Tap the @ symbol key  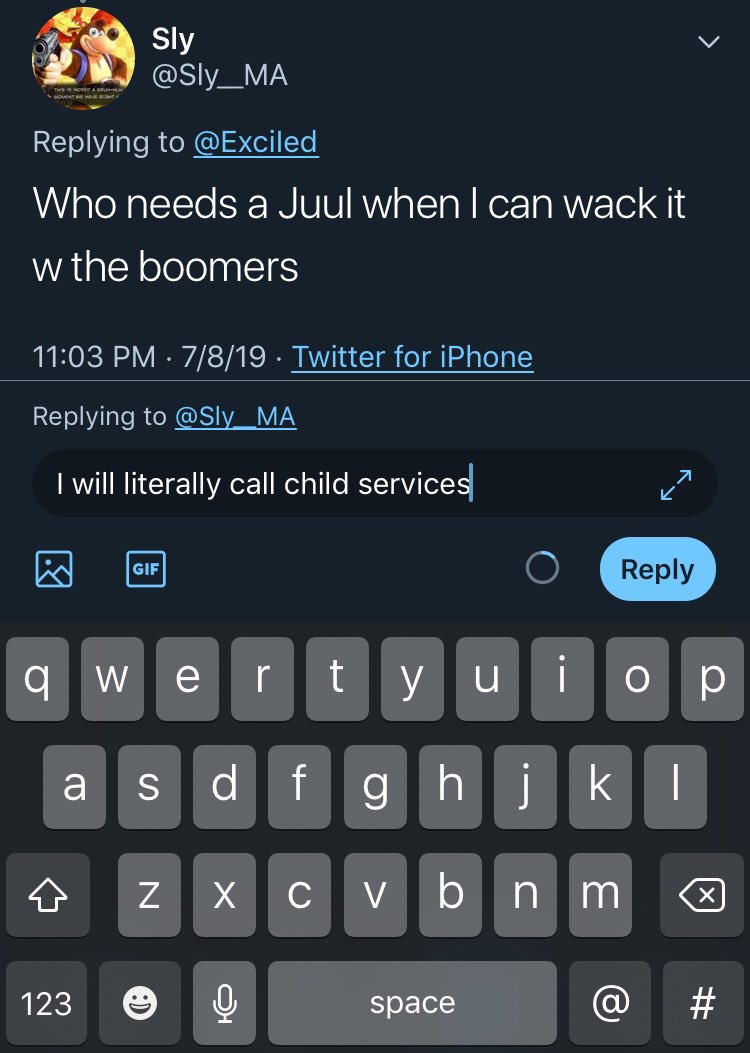(x=610, y=1003)
